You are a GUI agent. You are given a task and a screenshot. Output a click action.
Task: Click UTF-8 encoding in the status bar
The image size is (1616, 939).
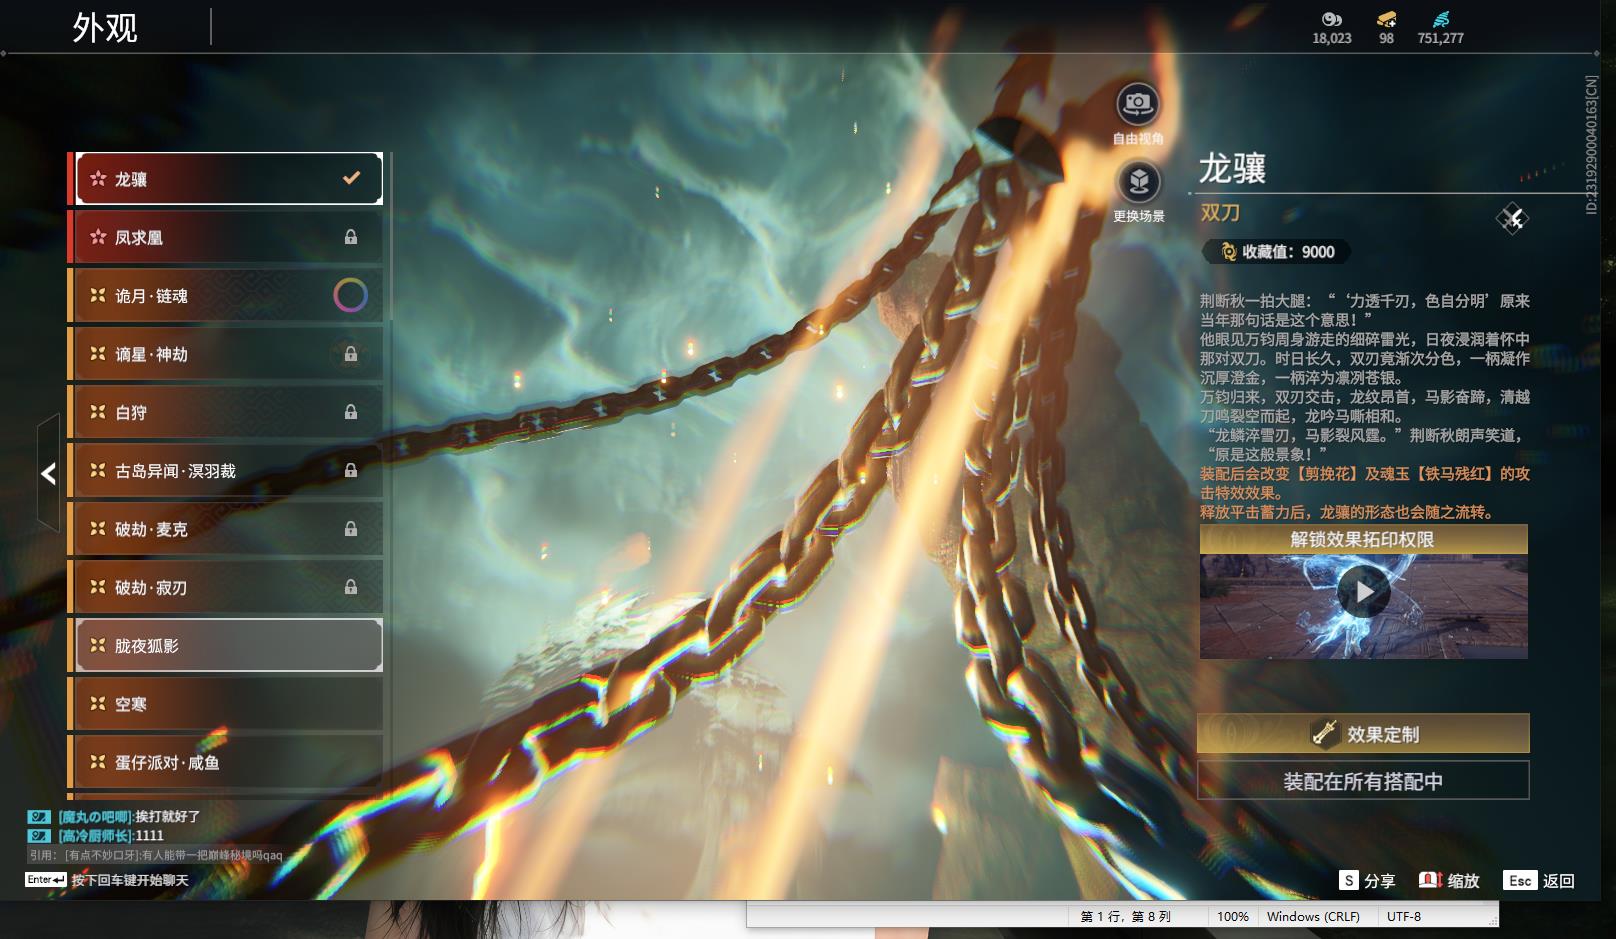pyautogui.click(x=1404, y=916)
